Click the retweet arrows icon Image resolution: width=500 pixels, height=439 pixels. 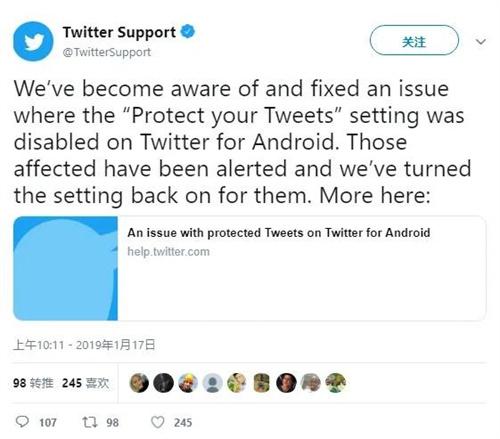[x=90, y=422]
